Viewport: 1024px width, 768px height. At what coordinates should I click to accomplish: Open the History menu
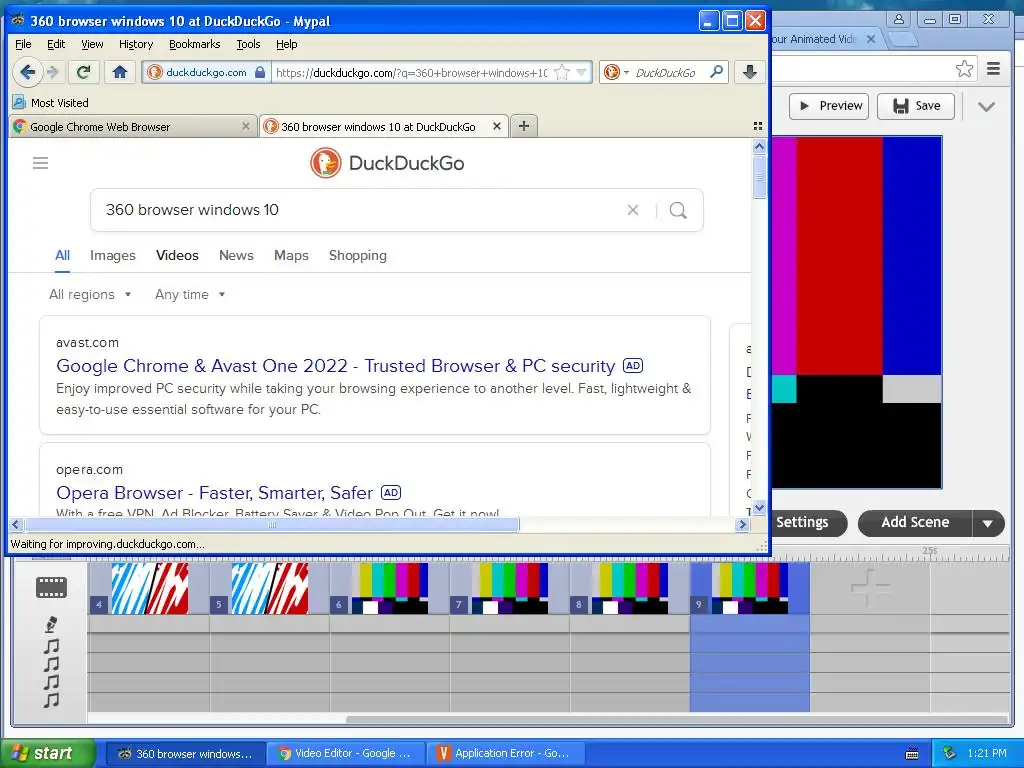[136, 44]
